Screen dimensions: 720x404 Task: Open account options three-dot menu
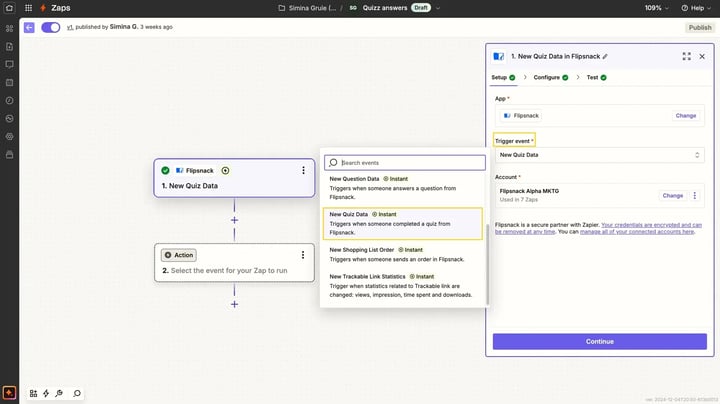pos(695,196)
